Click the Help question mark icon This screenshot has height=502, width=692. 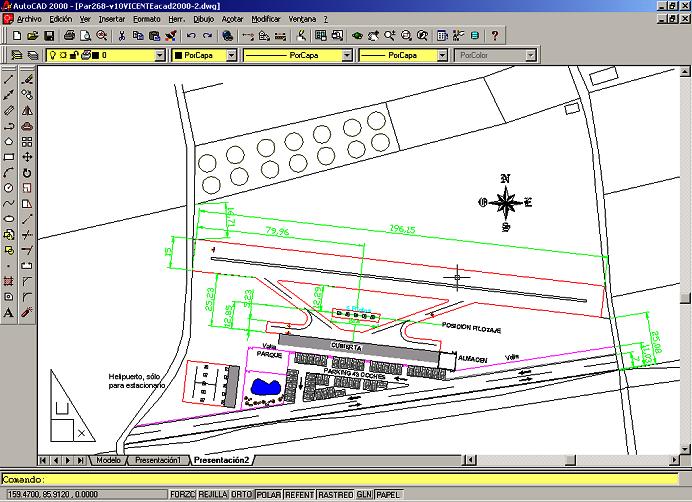pos(494,35)
